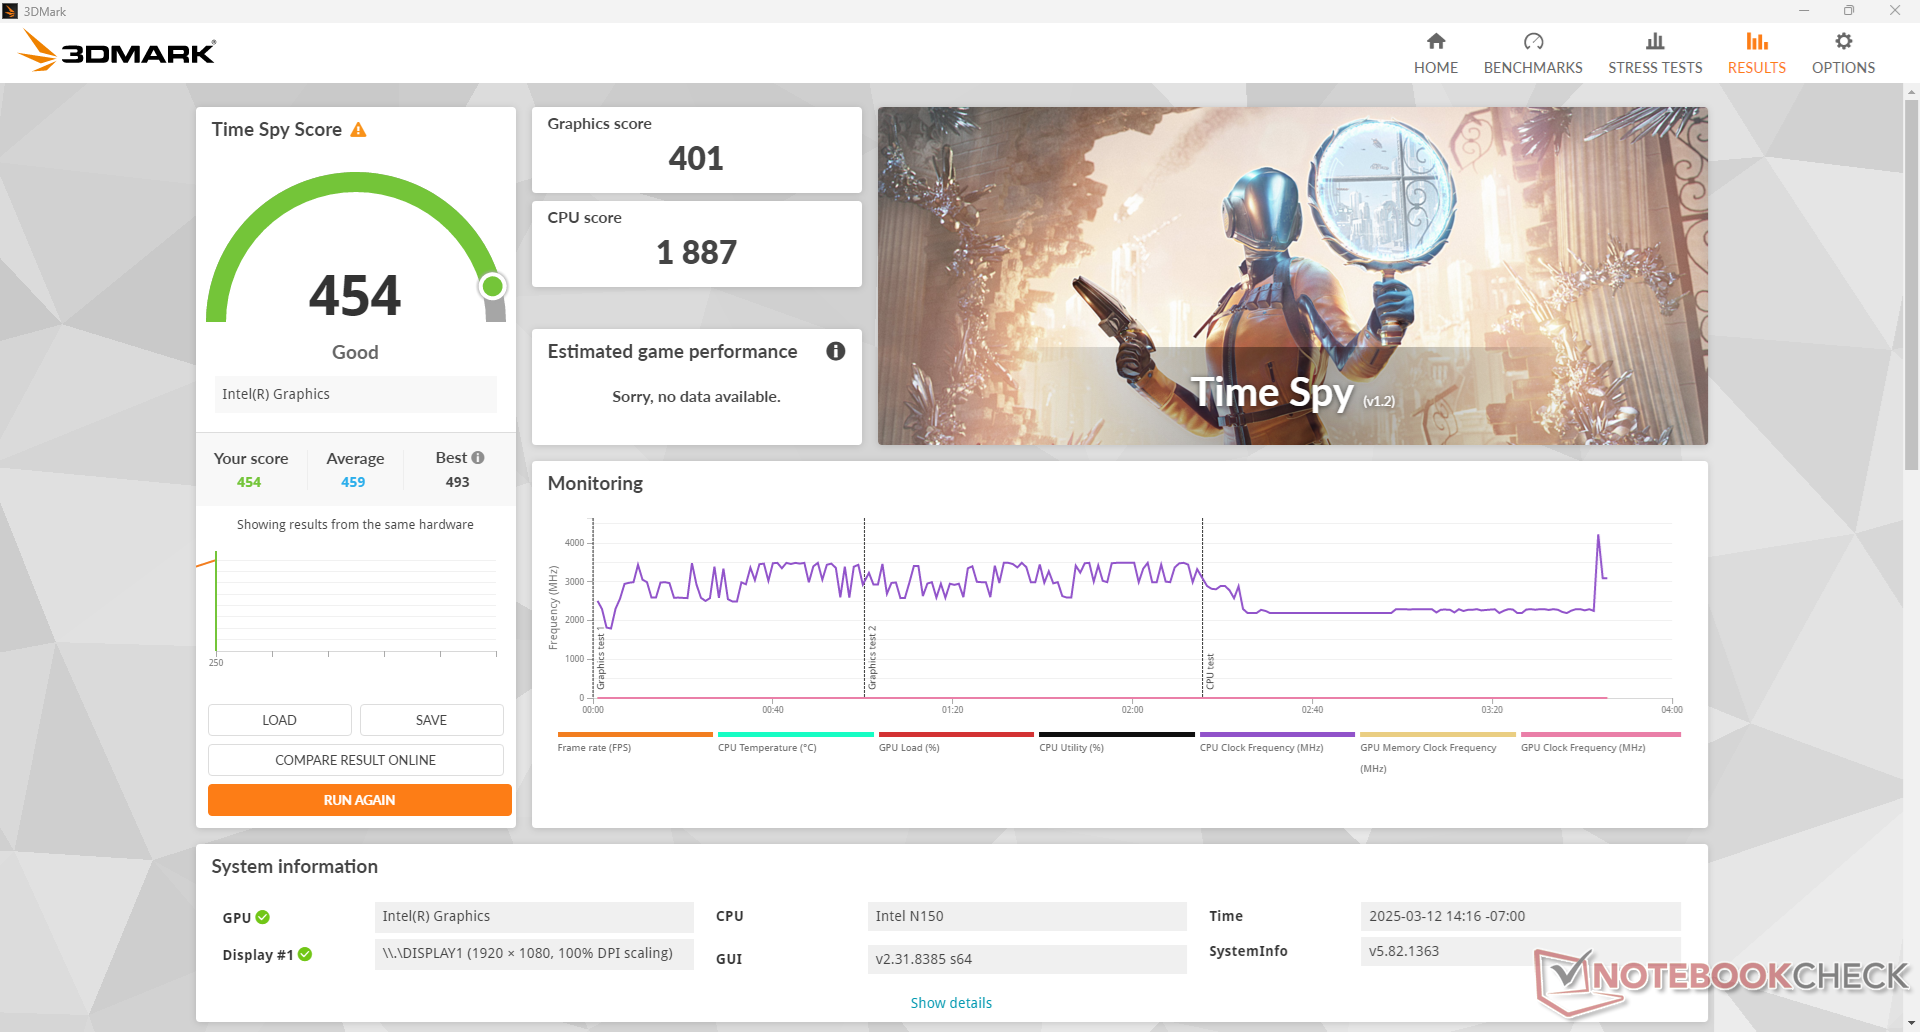This screenshot has width=1920, height=1032.
Task: Open the Stress Tests section
Action: (1654, 53)
